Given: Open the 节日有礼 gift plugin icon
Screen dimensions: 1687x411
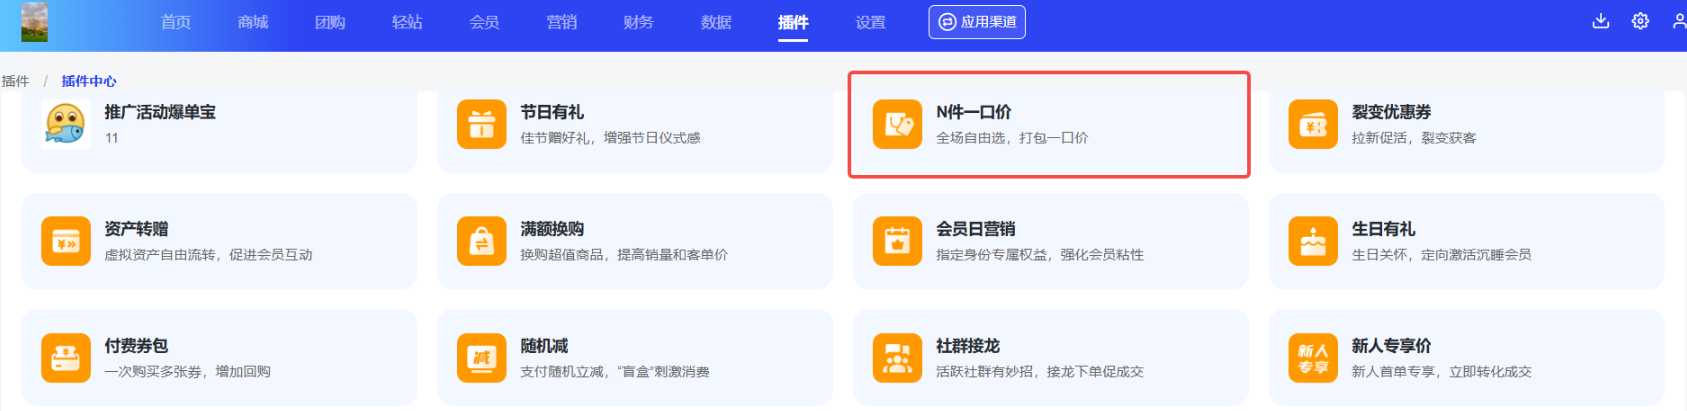Looking at the screenshot, I should [481, 124].
